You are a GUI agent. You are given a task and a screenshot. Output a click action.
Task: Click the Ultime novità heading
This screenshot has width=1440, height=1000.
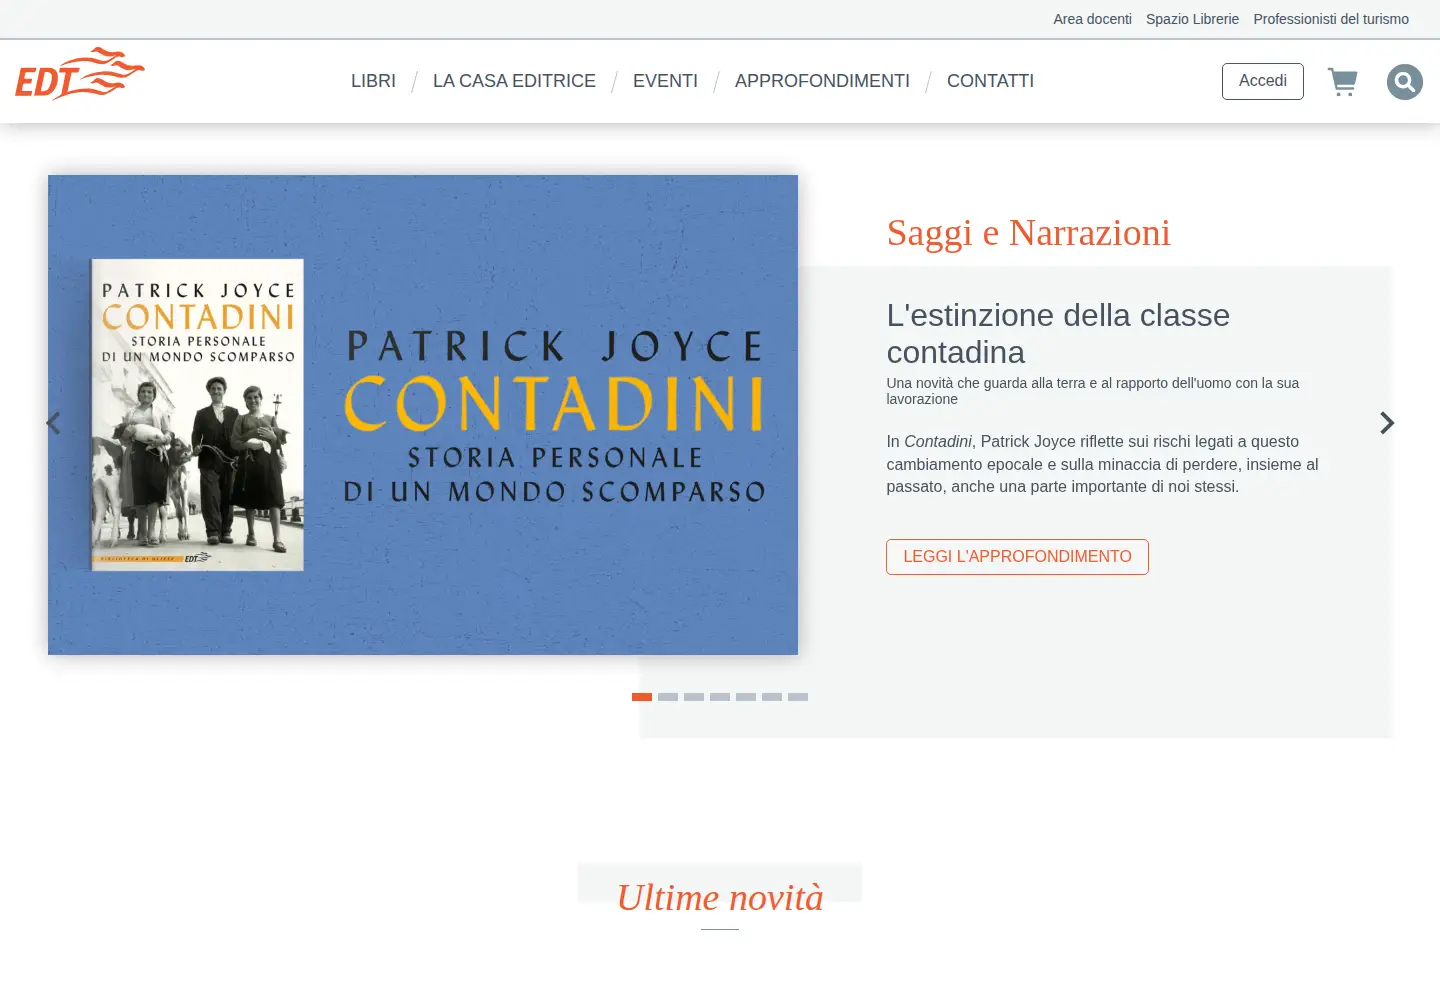click(720, 897)
